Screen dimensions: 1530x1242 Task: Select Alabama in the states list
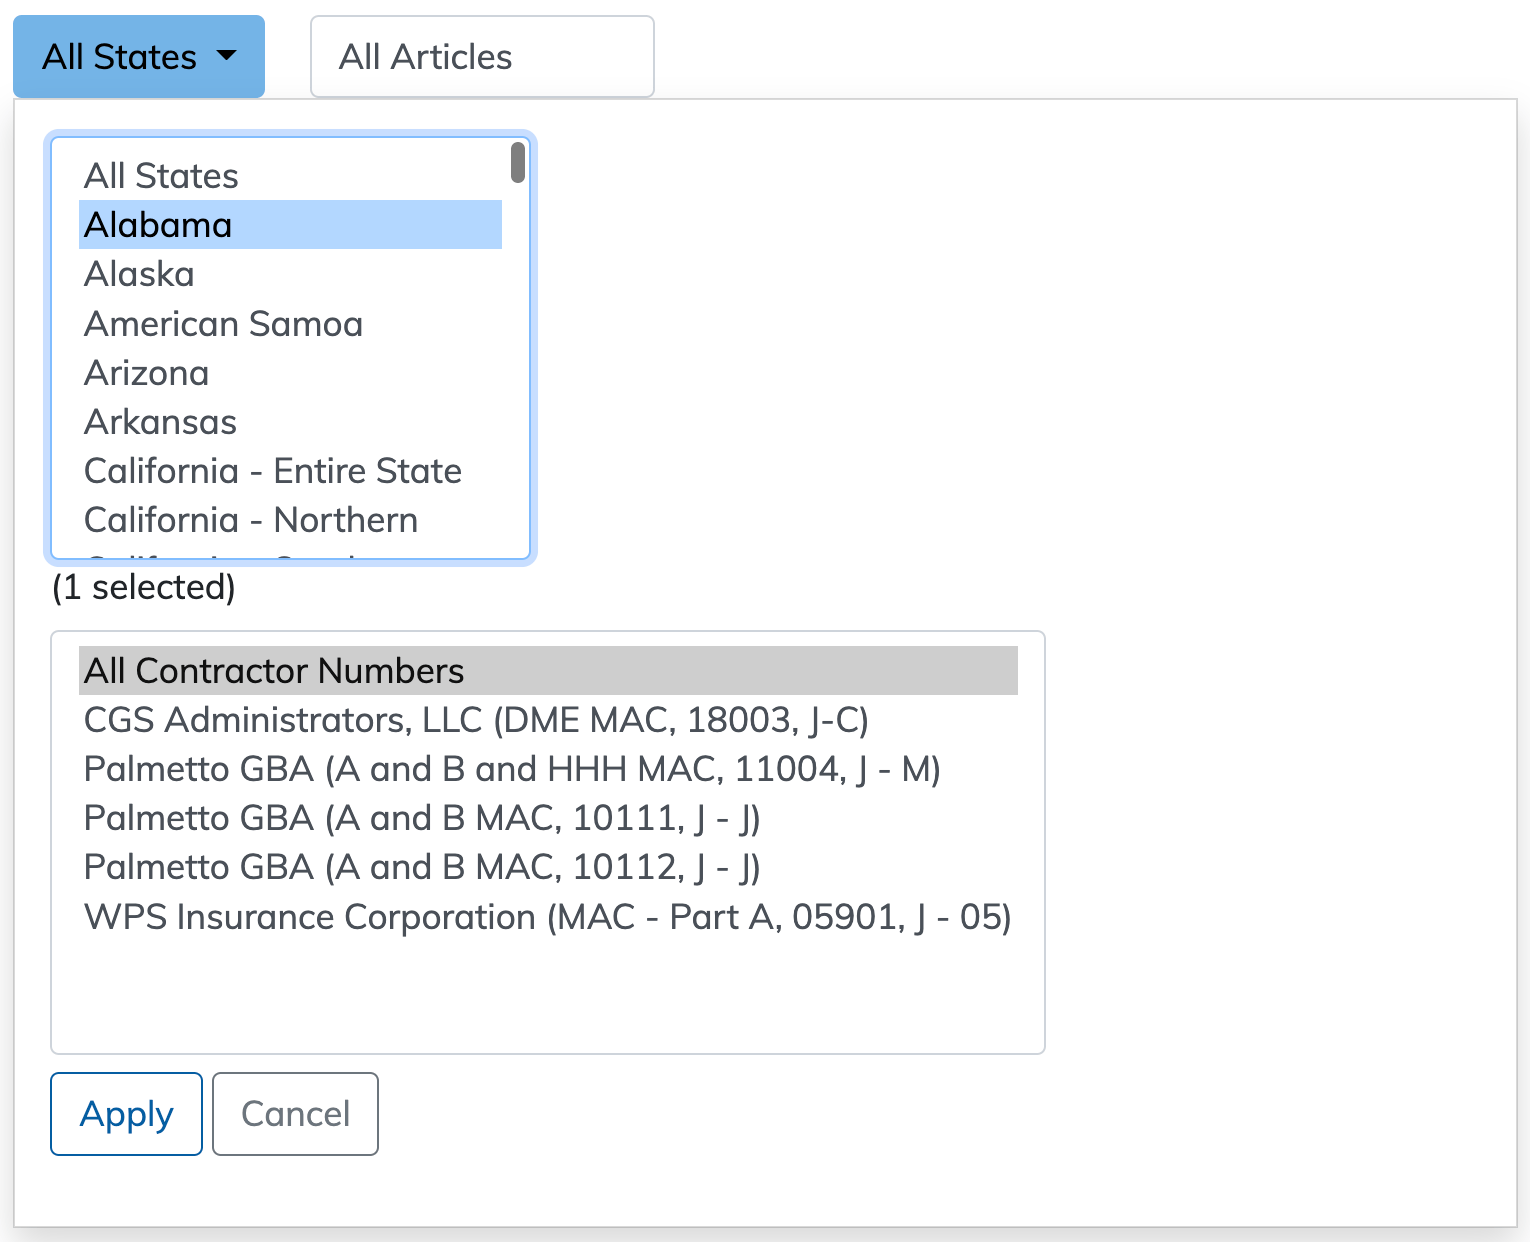(x=158, y=225)
